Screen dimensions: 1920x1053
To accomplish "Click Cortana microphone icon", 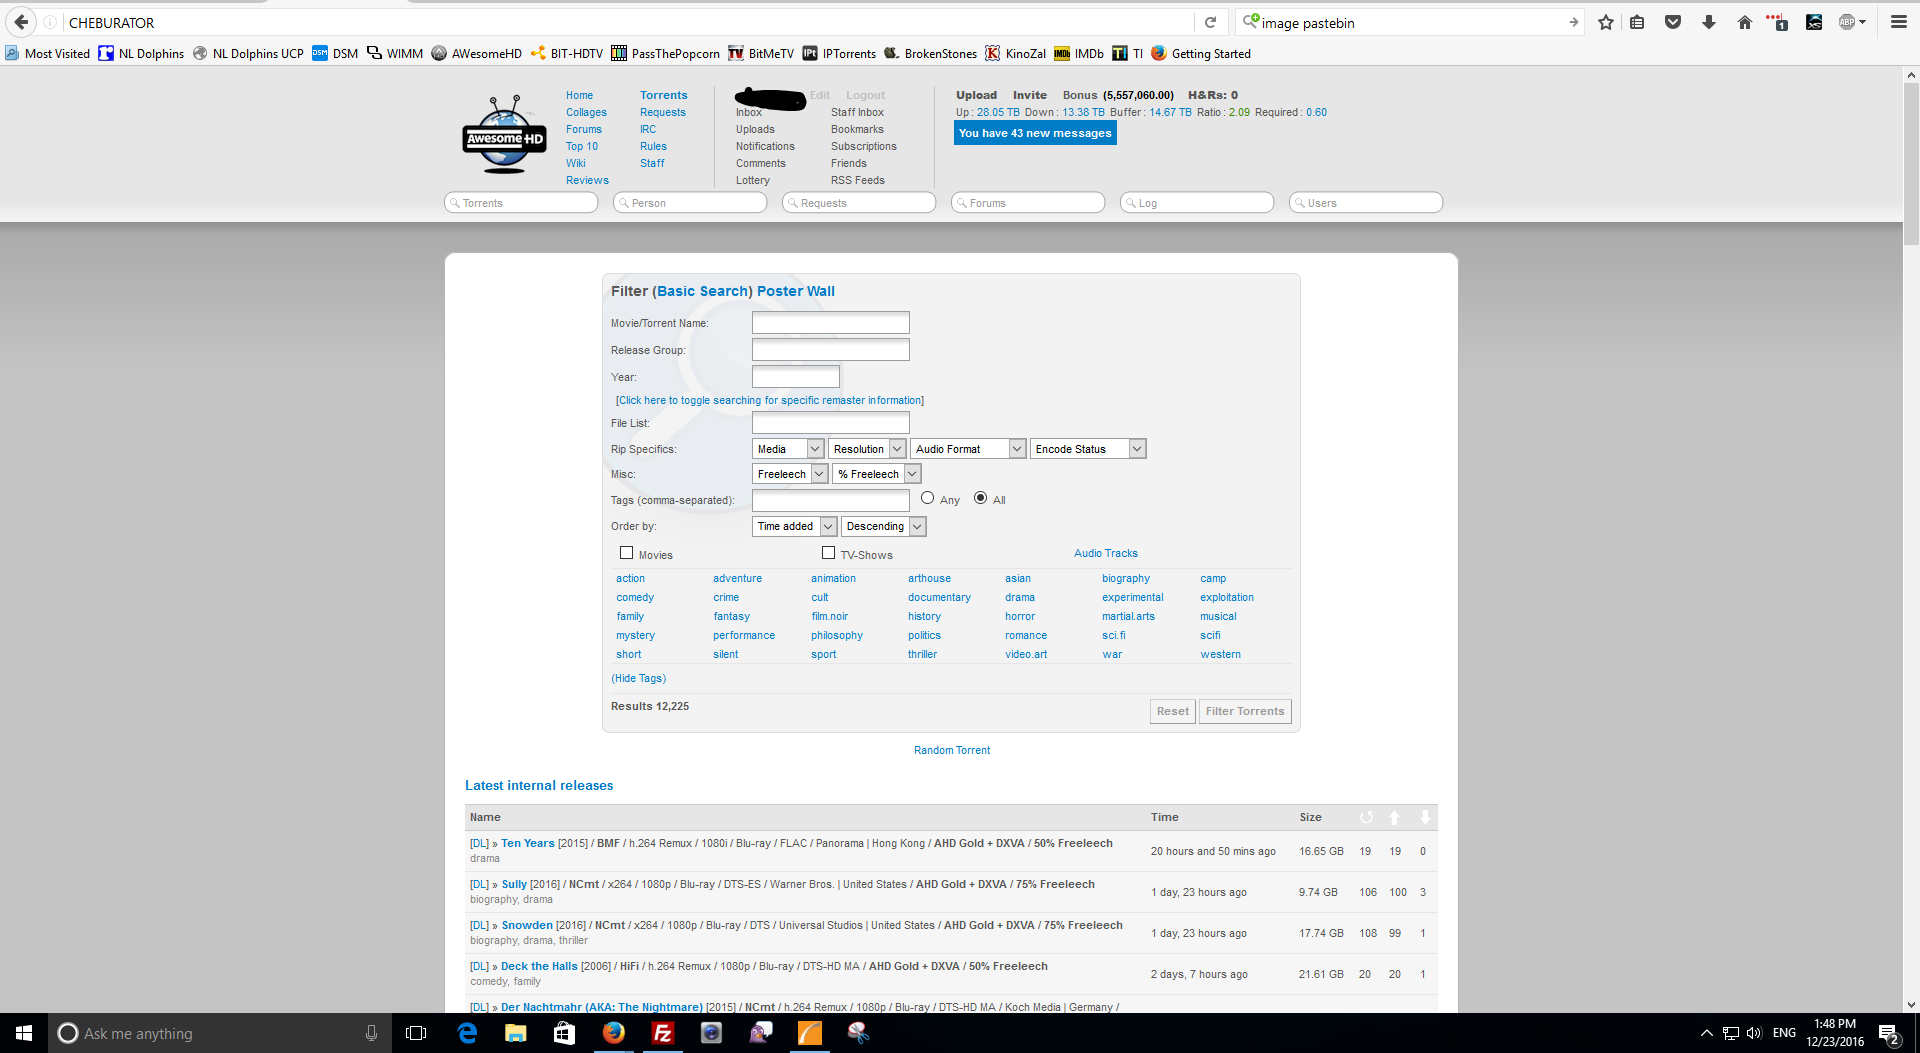I will 371,1033.
